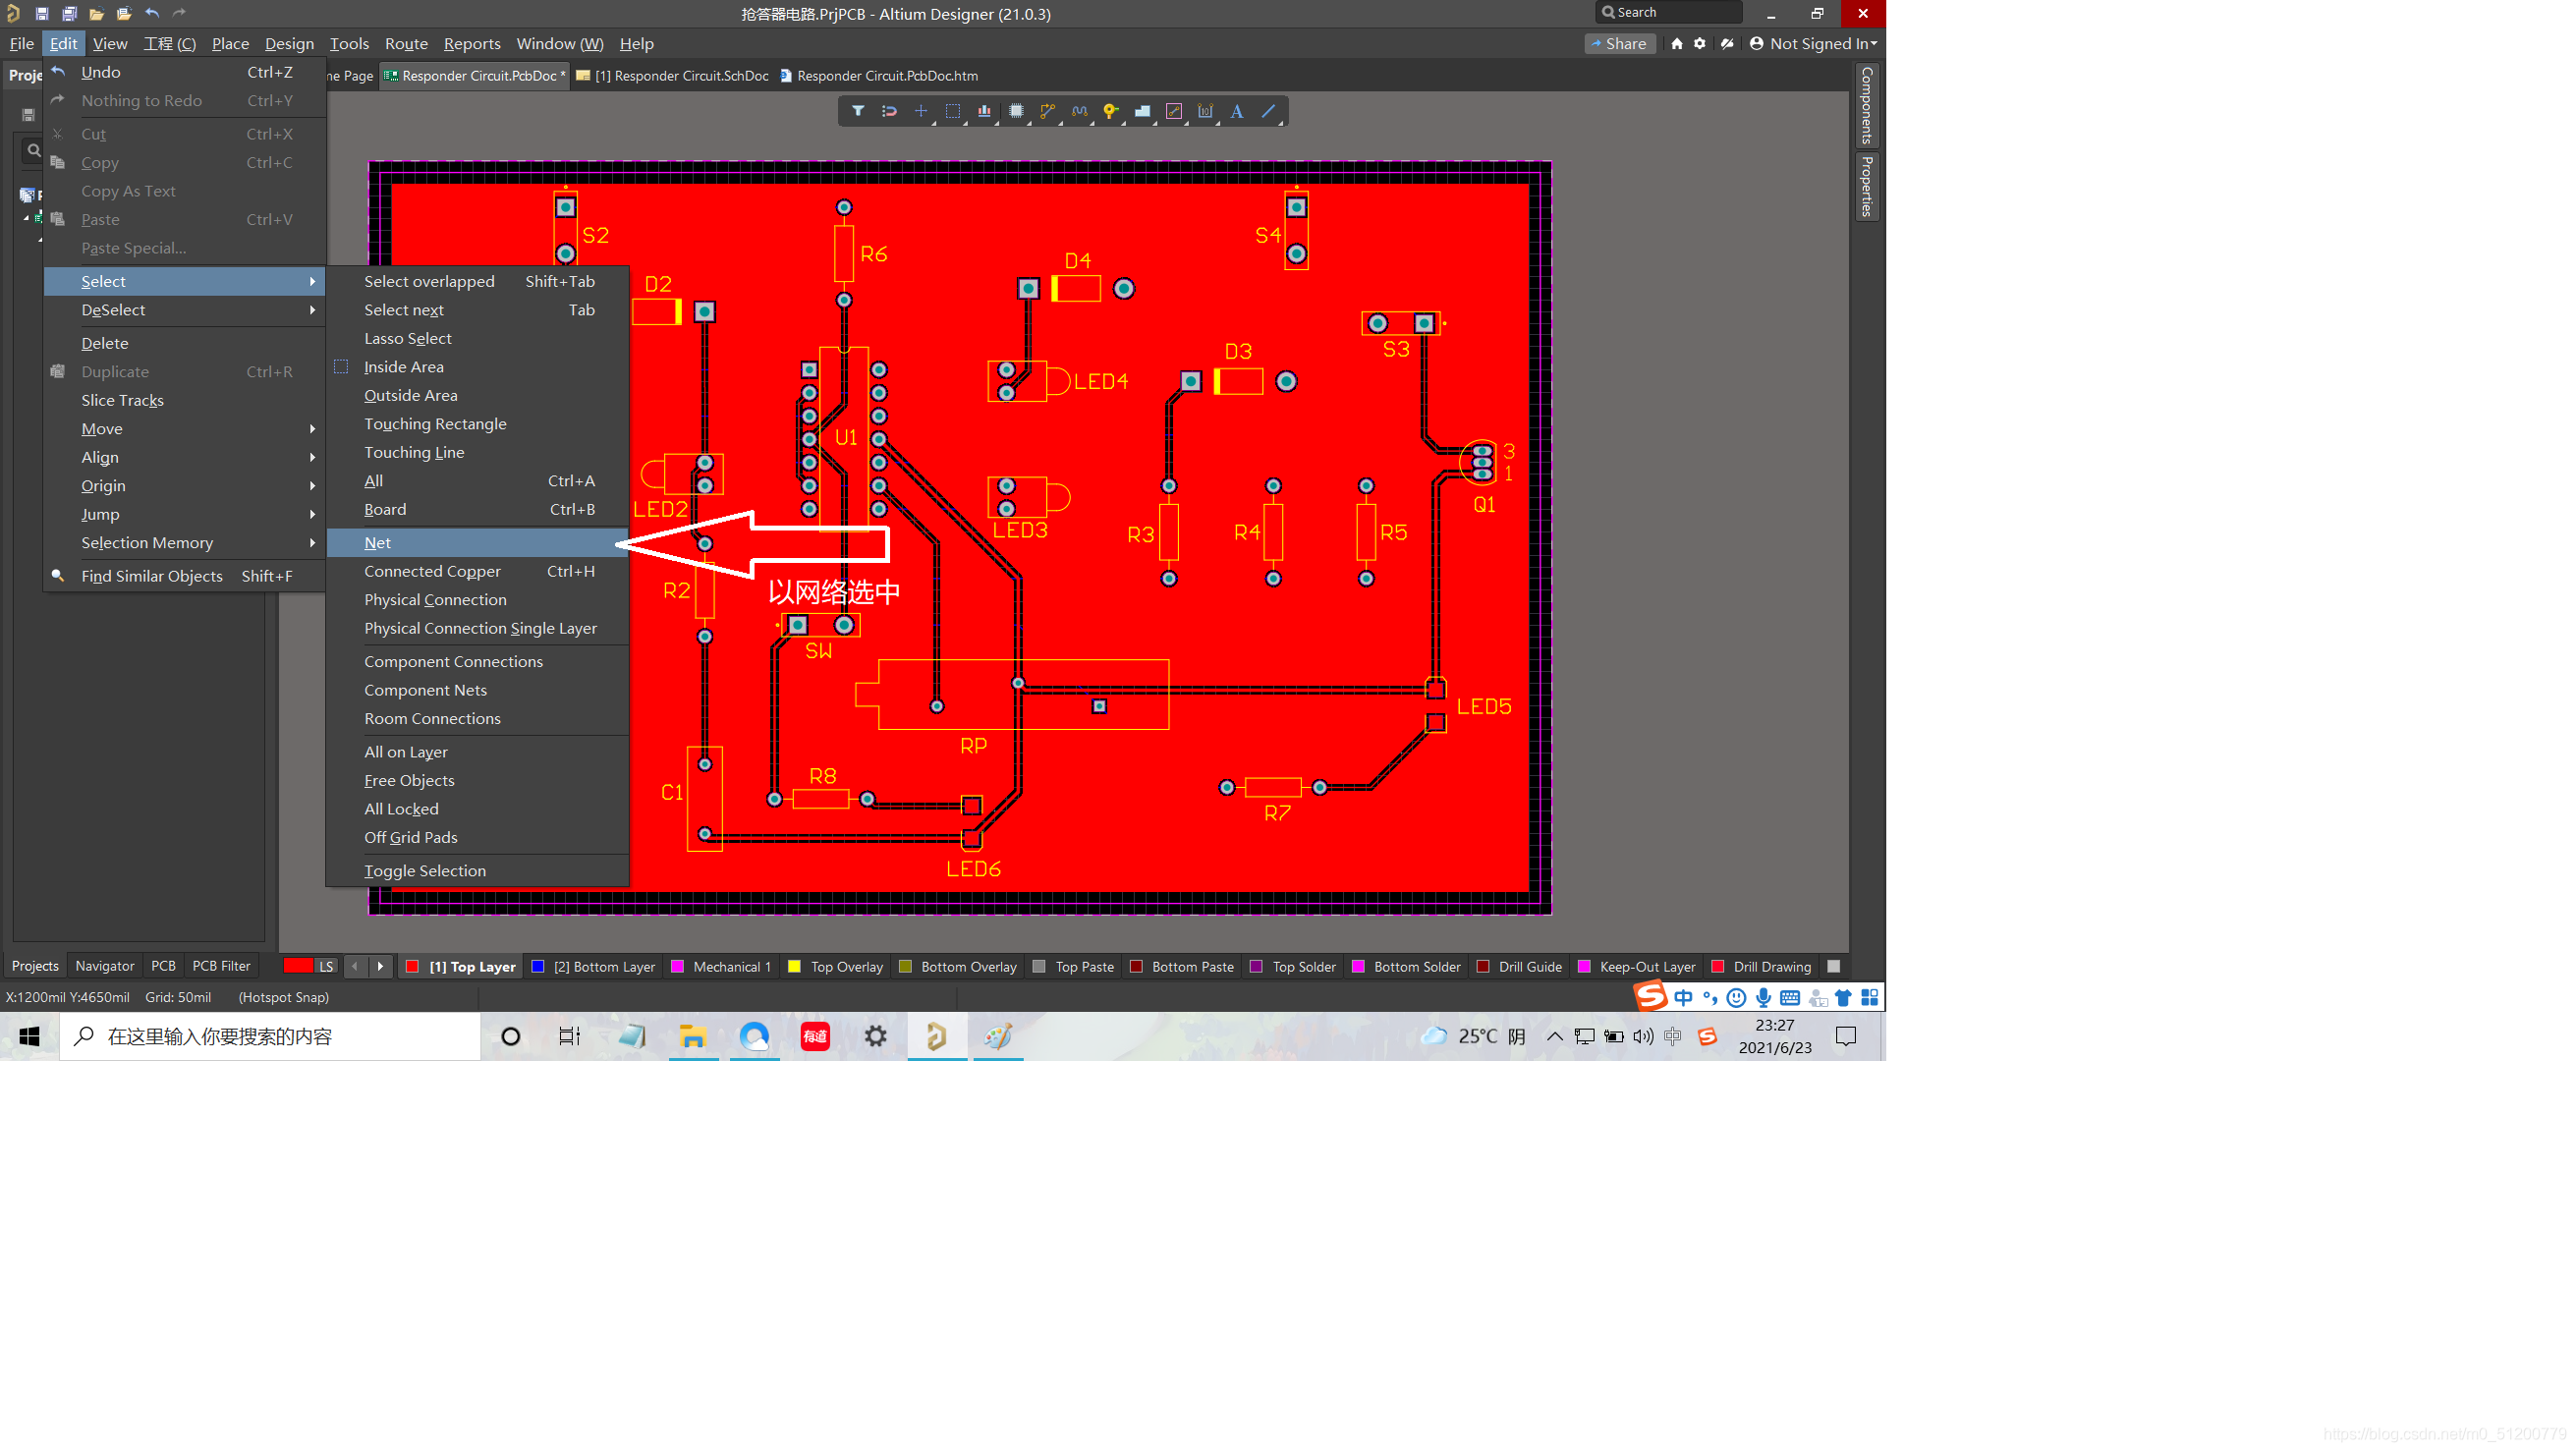Select the snap magnet tool icon
This screenshot has height=1452, width=2576.
click(x=889, y=111)
